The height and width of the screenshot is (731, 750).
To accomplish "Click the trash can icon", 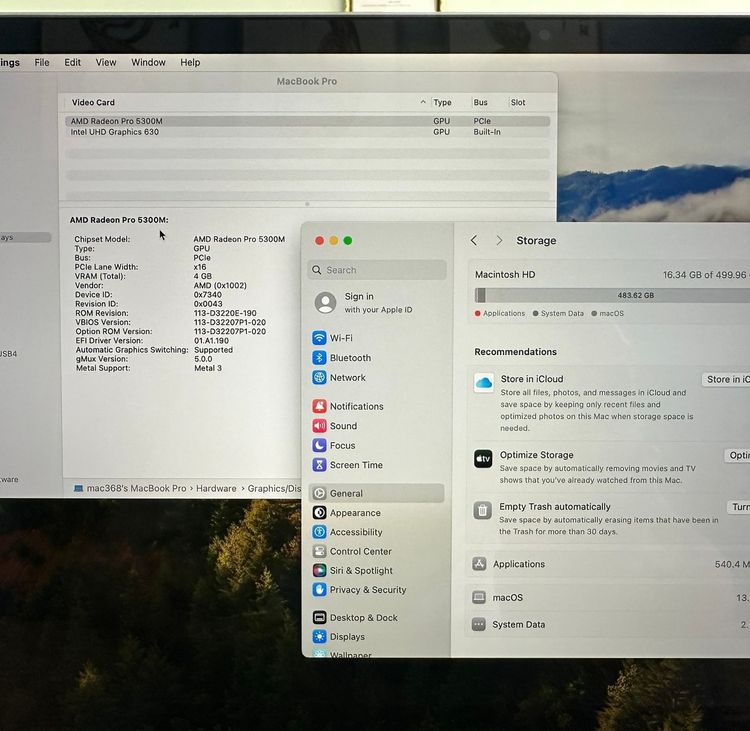I will (x=483, y=510).
